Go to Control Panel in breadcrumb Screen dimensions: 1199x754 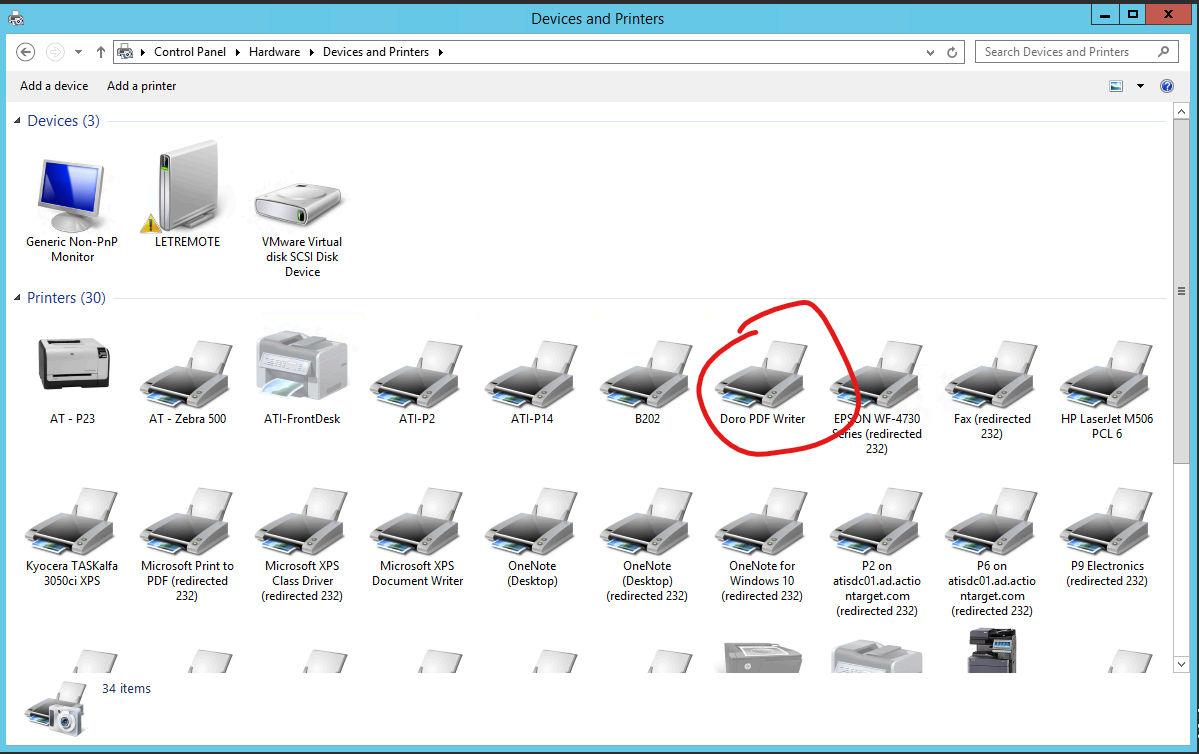coord(190,52)
